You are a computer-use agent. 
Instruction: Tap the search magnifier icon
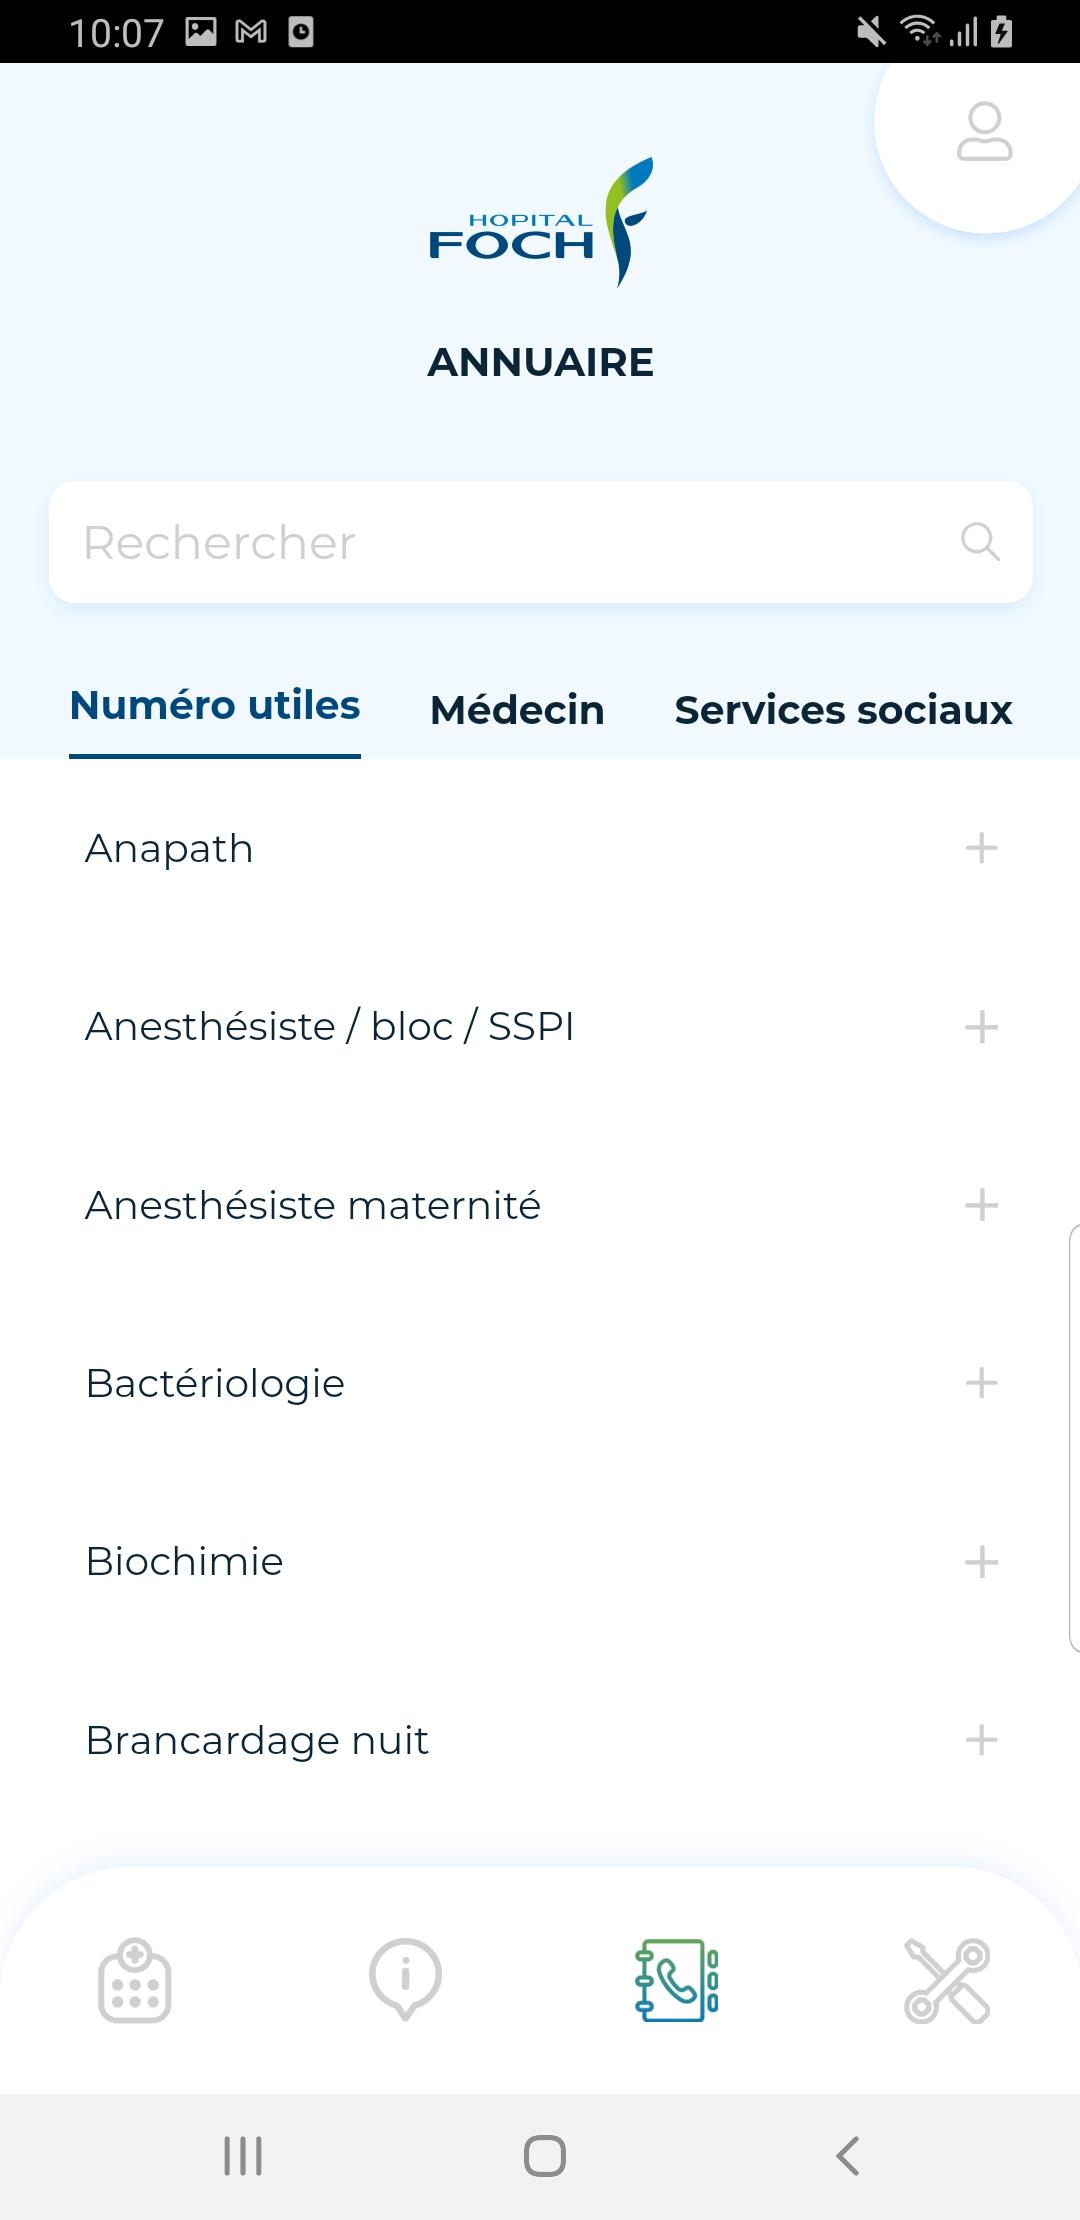click(980, 541)
